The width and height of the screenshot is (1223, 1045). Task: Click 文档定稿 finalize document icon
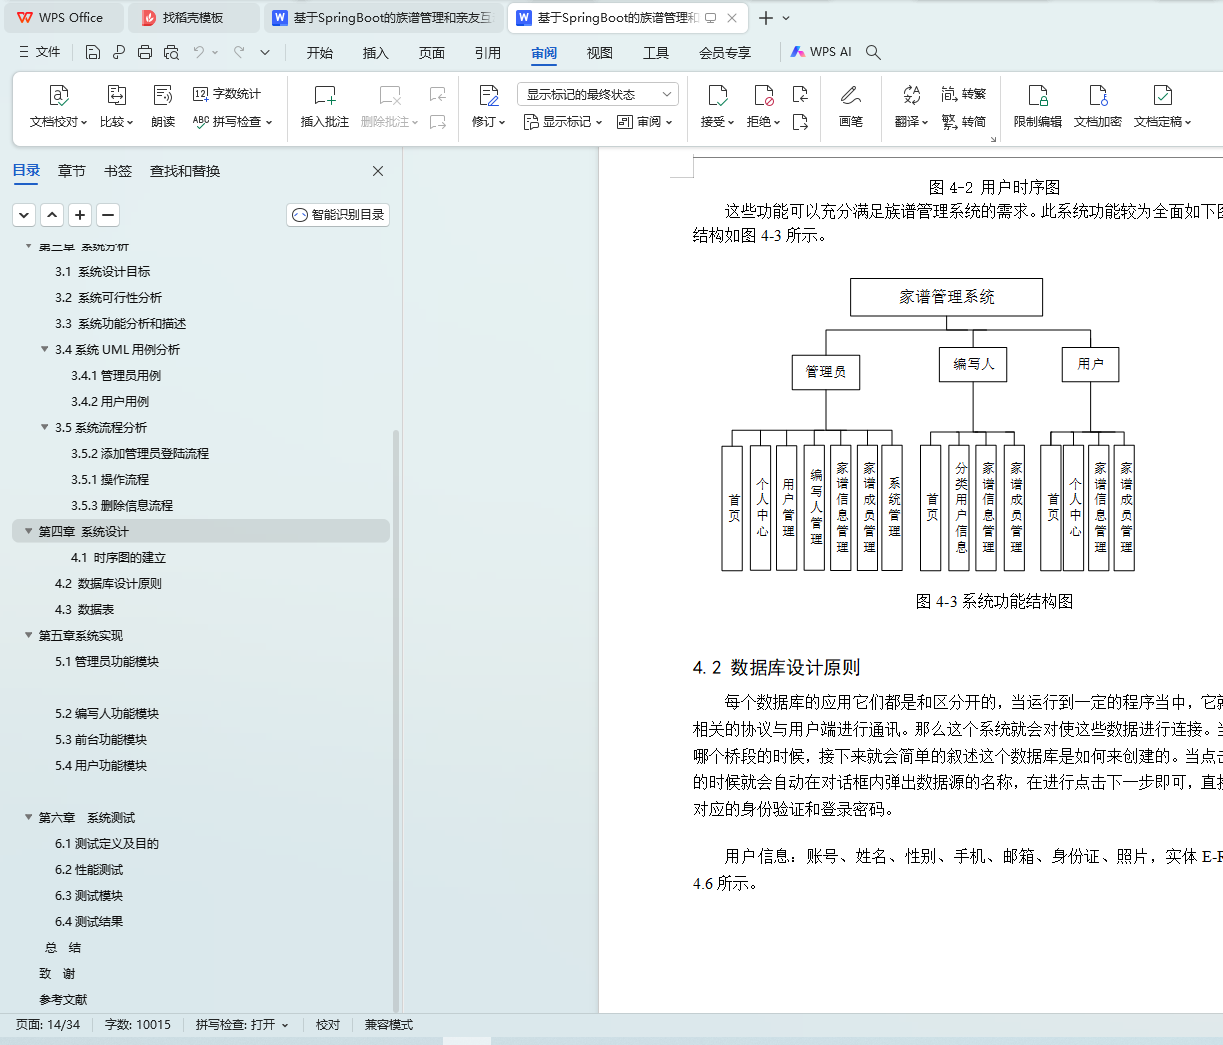point(1162,95)
